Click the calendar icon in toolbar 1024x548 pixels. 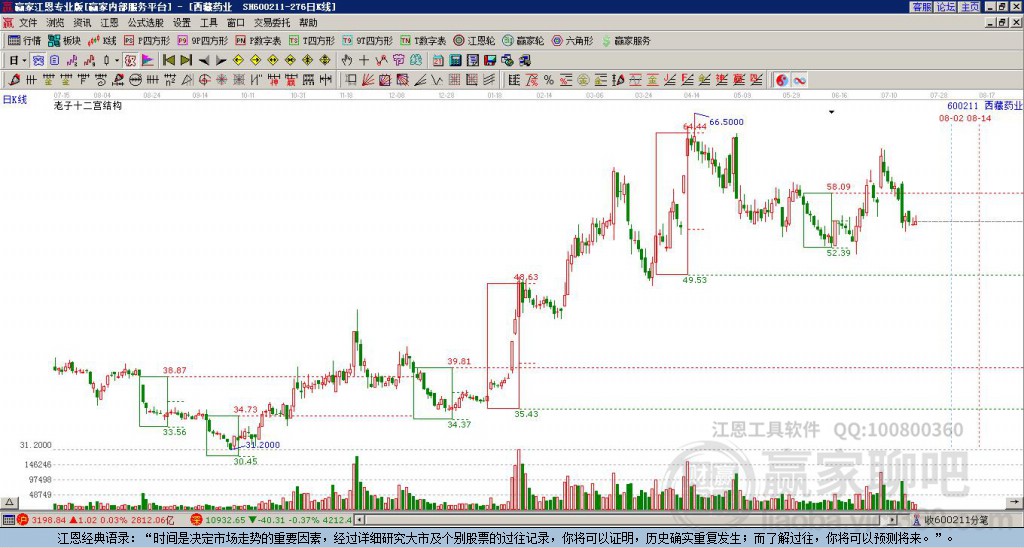point(438,61)
